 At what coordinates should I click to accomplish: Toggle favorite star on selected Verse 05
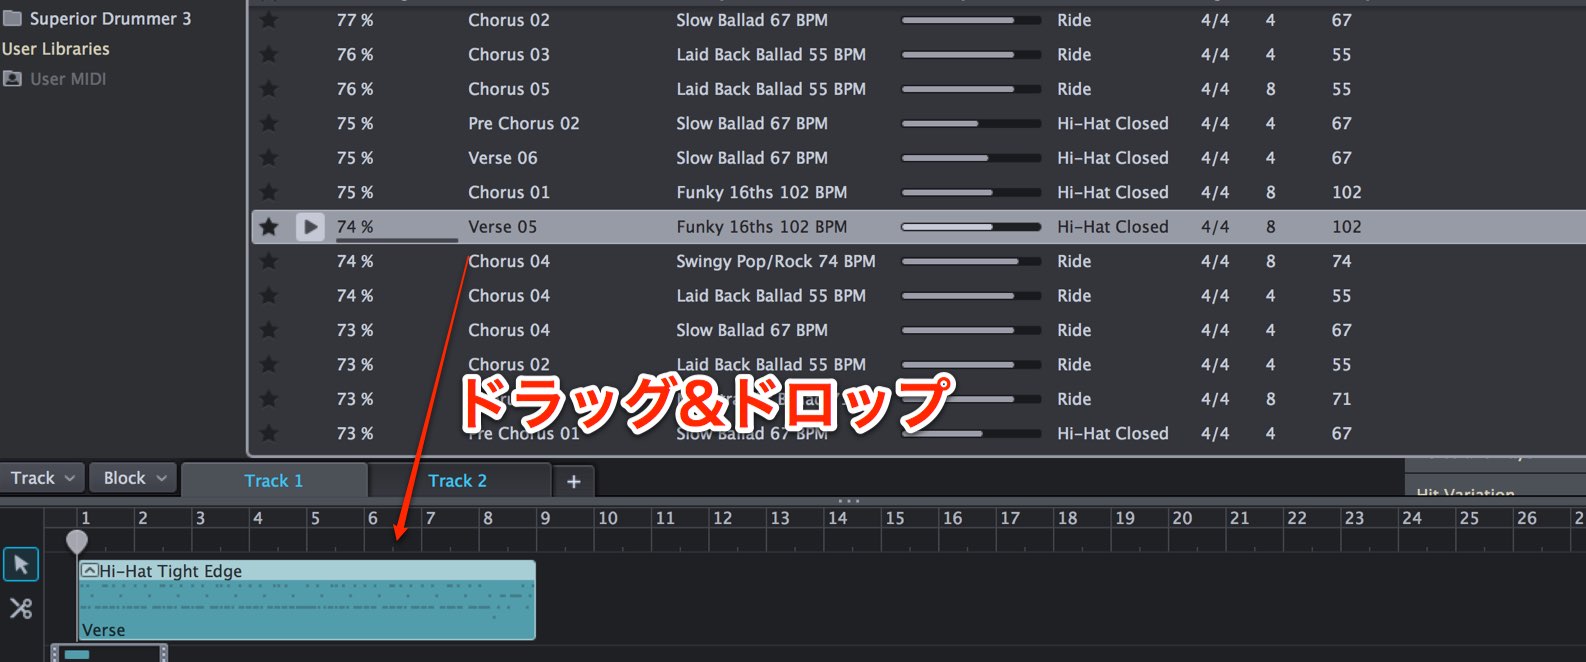(269, 227)
